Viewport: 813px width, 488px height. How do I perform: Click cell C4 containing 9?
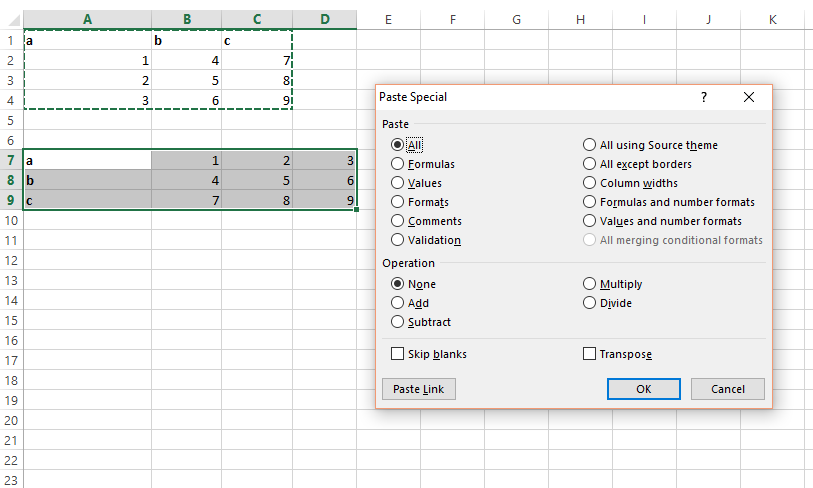pyautogui.click(x=257, y=101)
